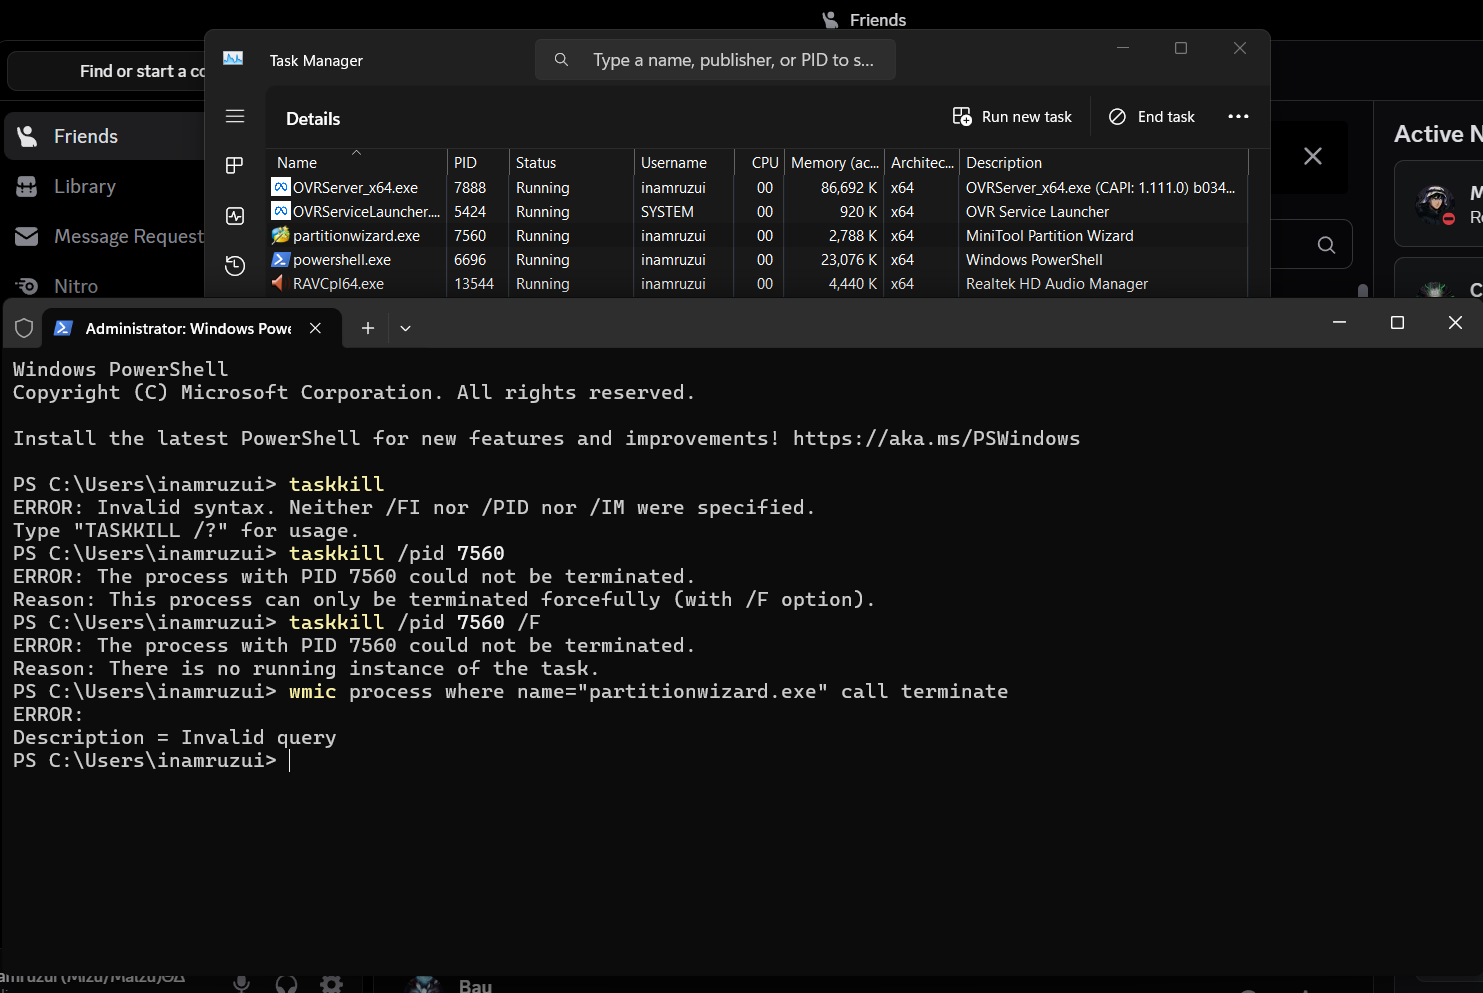Minimize the terminal window

point(1339,322)
